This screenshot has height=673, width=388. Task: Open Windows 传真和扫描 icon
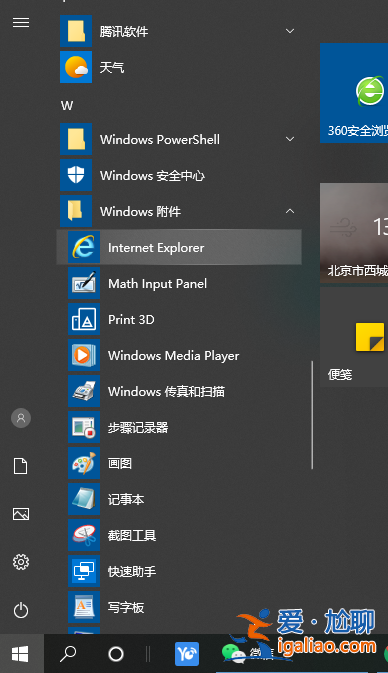(84, 391)
